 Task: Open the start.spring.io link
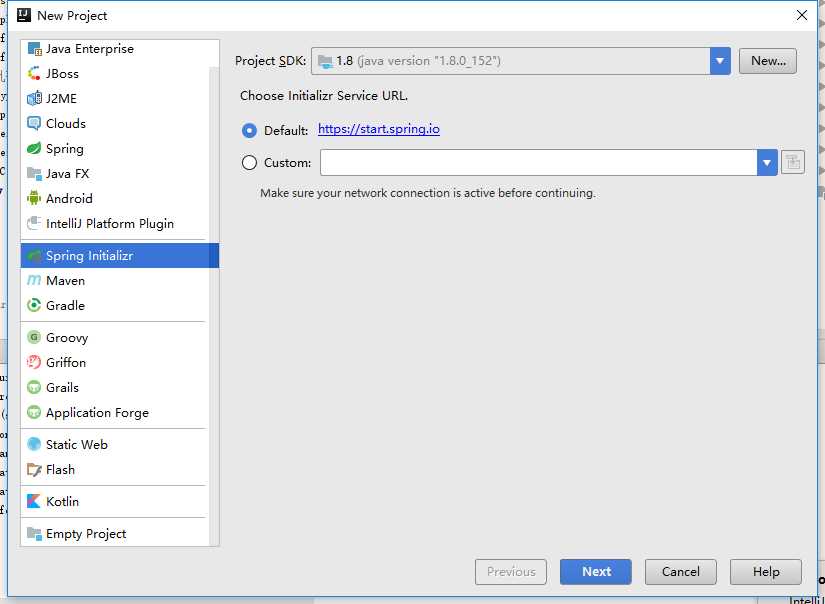coord(379,129)
